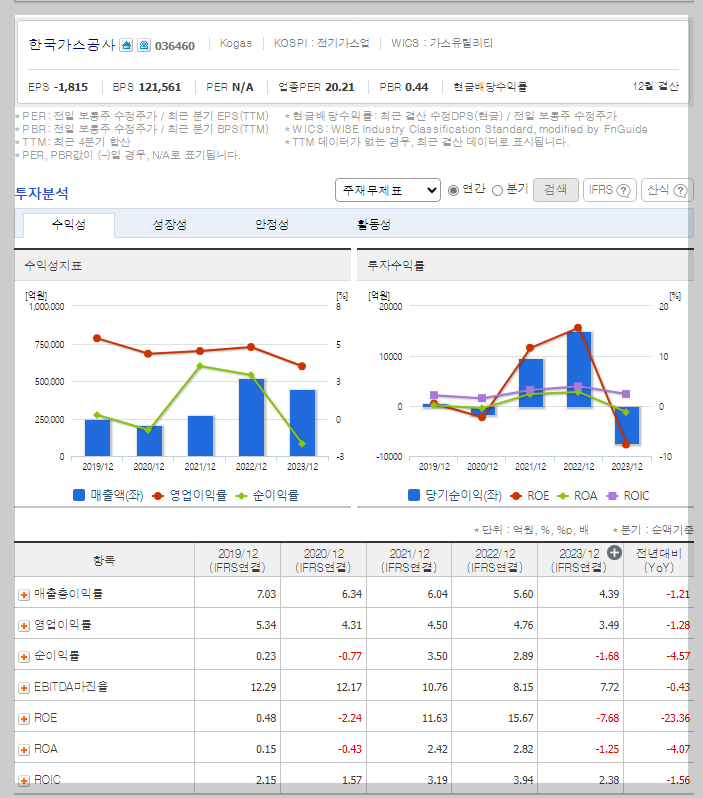Screen dimensions: 703x798
Task: Click the 한국가스공사 company name
Action: [72, 45]
